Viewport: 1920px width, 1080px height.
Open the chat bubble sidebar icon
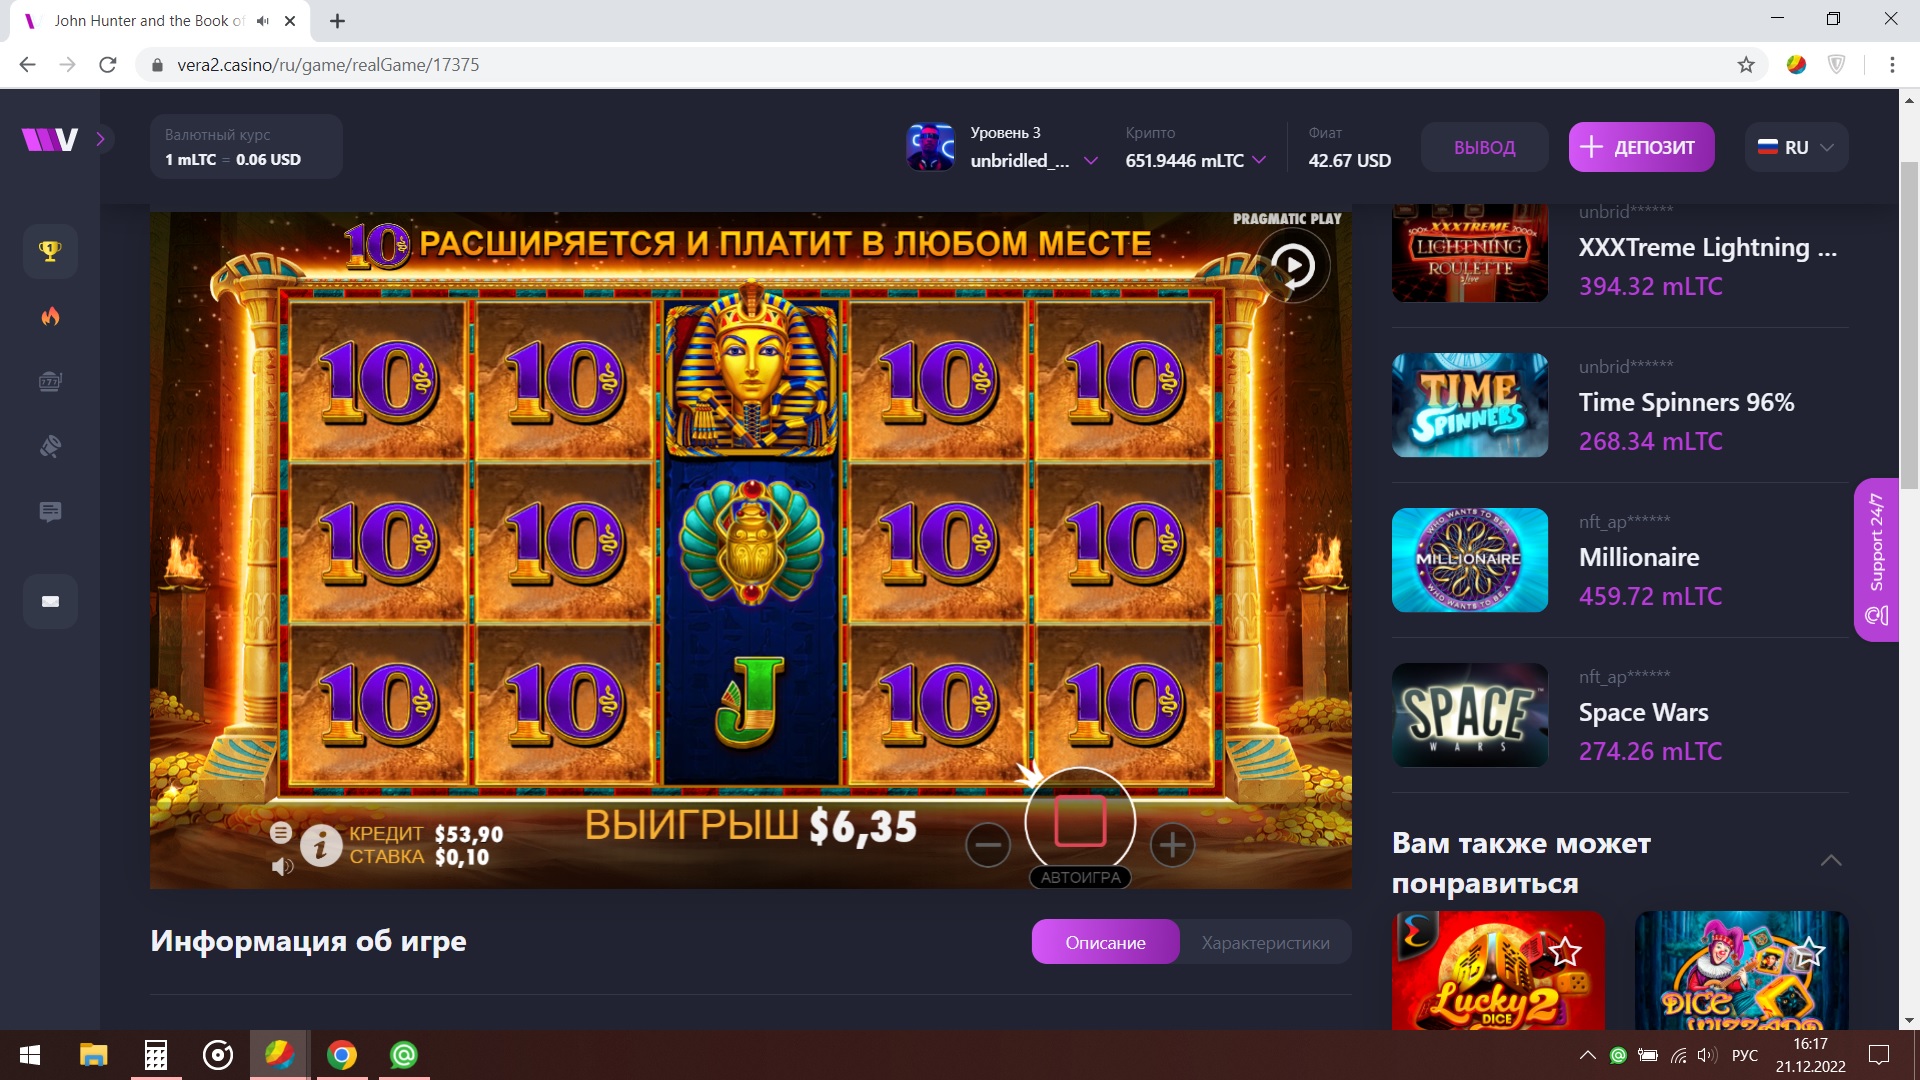(x=50, y=512)
